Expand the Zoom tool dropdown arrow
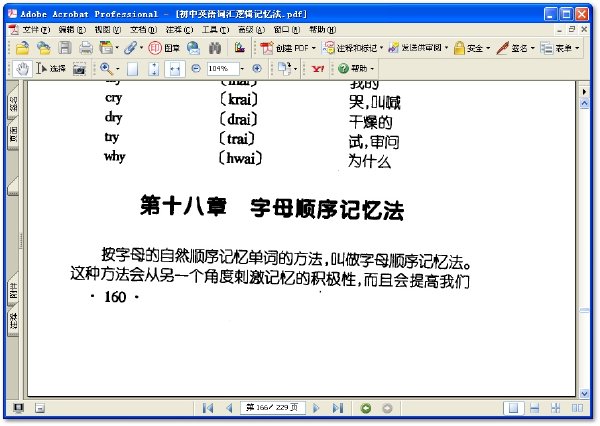Viewport: 600px width, 426px height. [117, 69]
